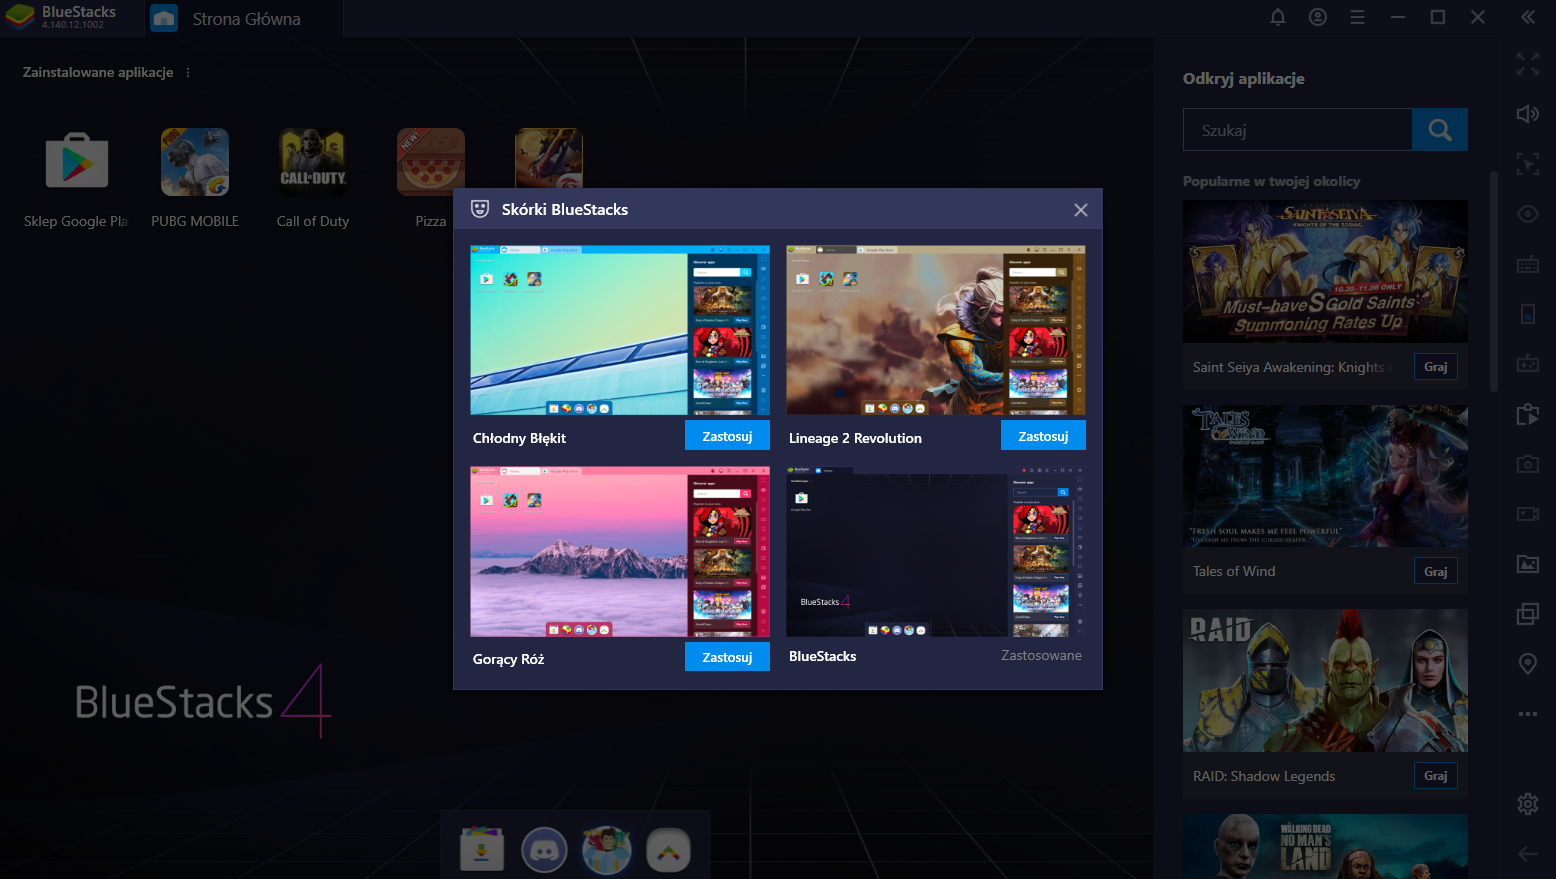Screen dimensions: 1556x879
Task: Open the hamburger menu in title bar
Action: (1357, 17)
